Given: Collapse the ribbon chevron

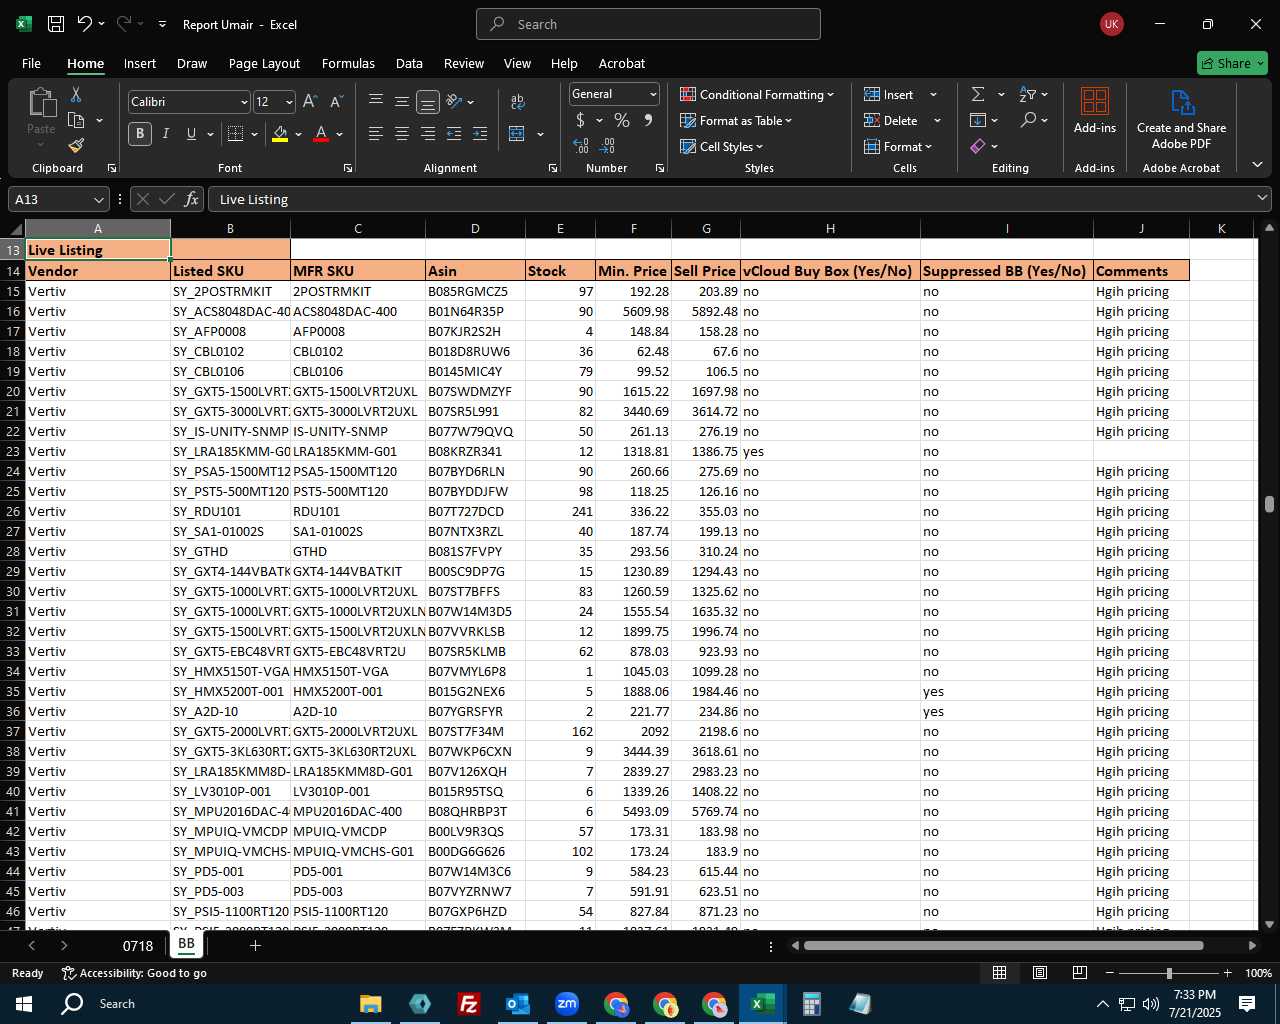Looking at the screenshot, I should click(1257, 165).
